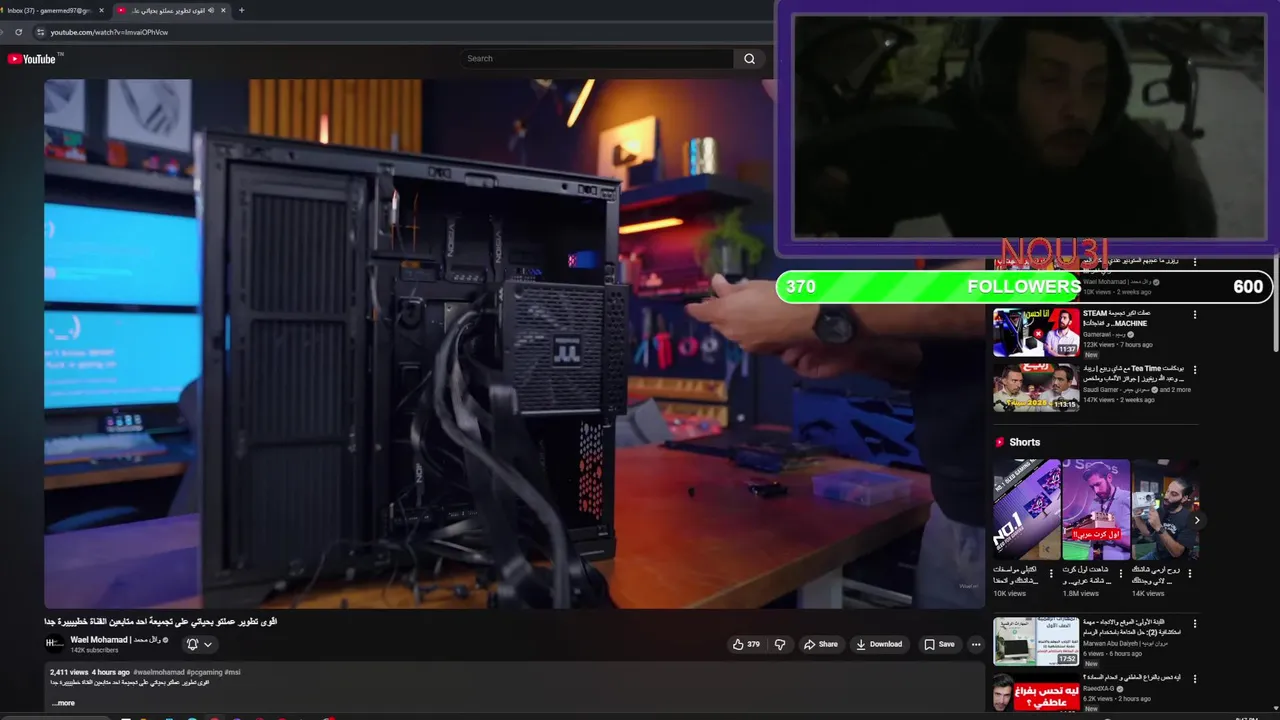This screenshot has width=1280, height=720.
Task: Click the youtube.com URL in address bar
Action: tap(109, 32)
